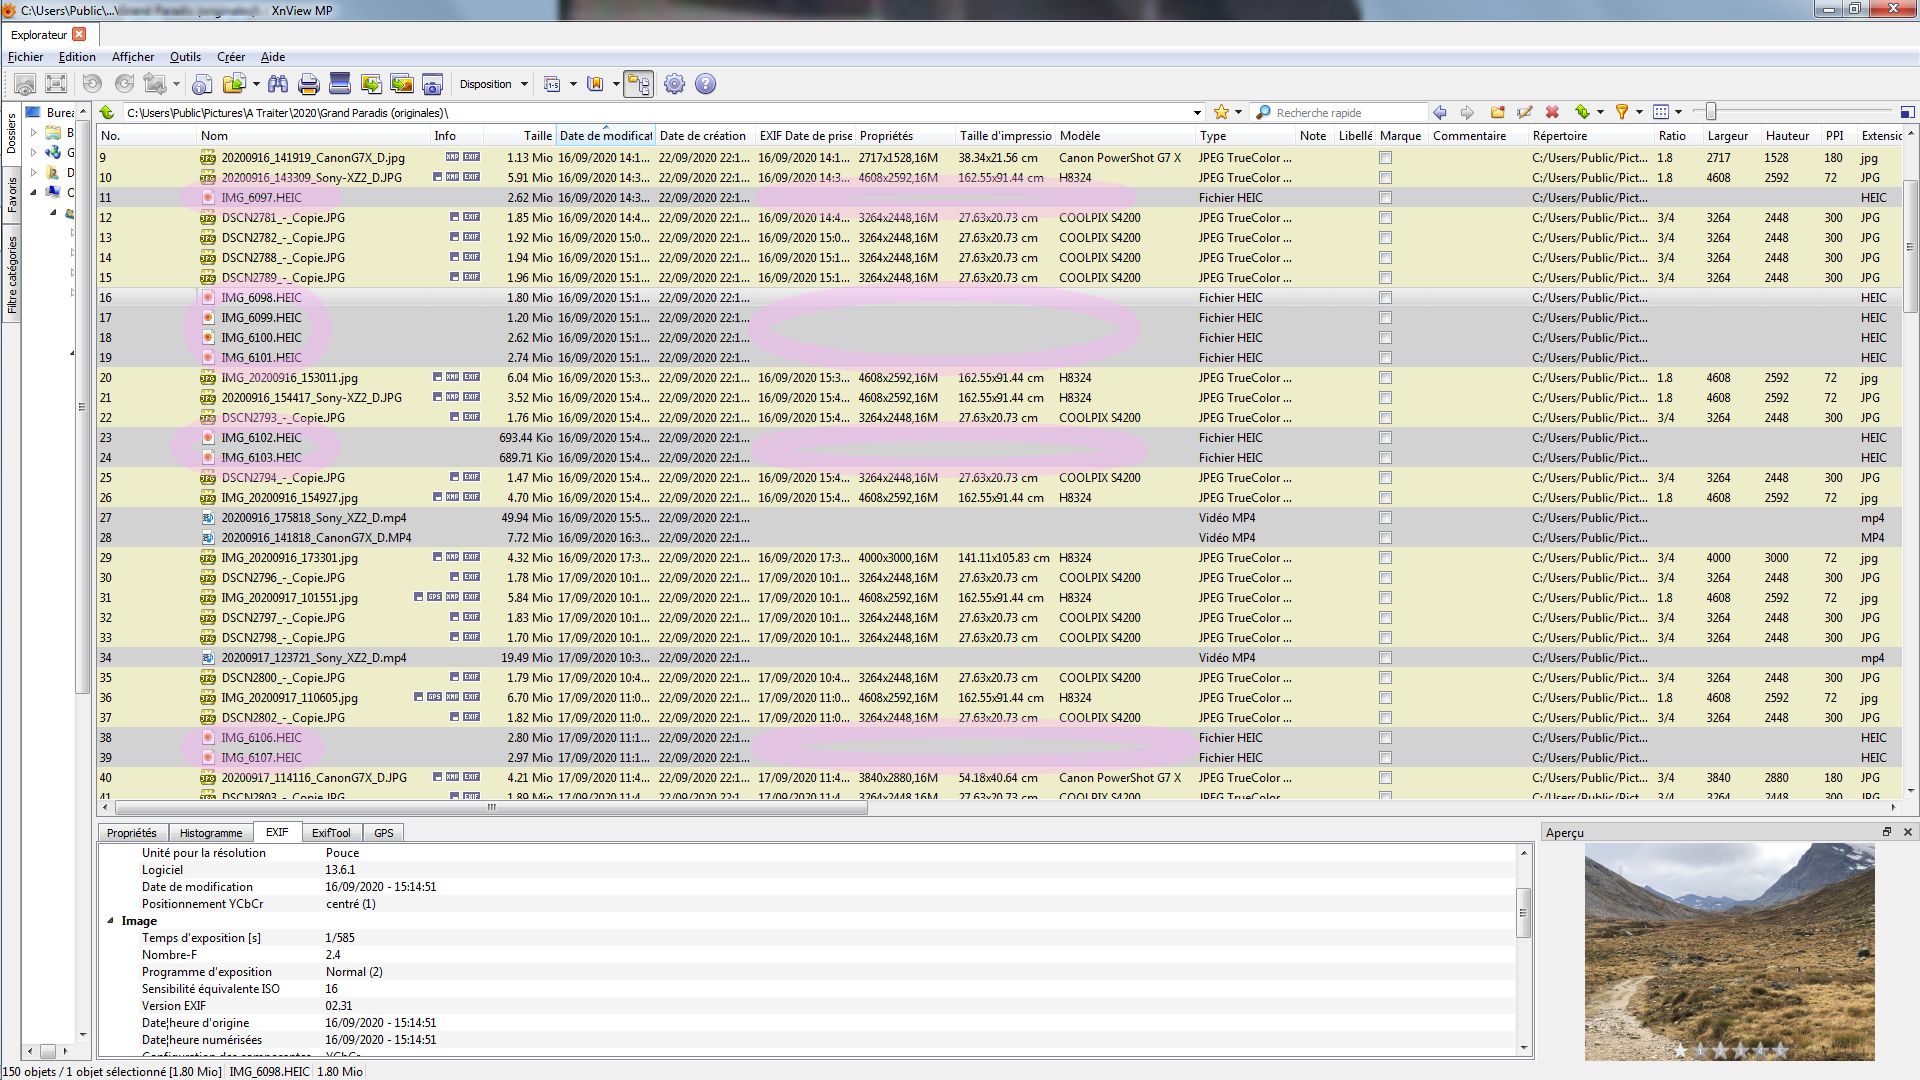Open the Outils menu
The height and width of the screenshot is (1080, 1920).
tap(185, 57)
